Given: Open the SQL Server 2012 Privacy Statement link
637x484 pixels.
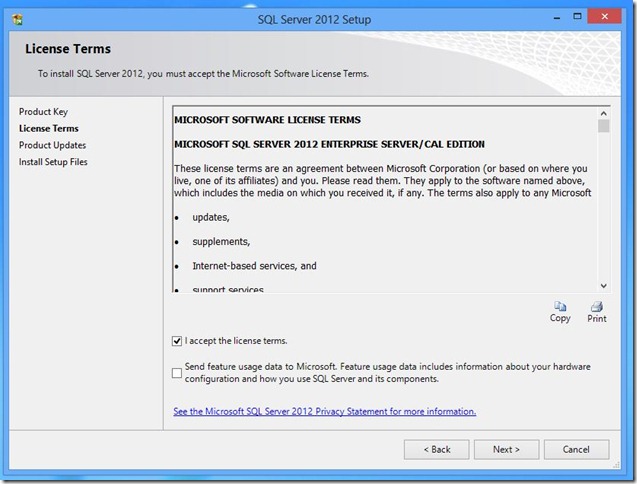Looking at the screenshot, I should click(x=325, y=411).
